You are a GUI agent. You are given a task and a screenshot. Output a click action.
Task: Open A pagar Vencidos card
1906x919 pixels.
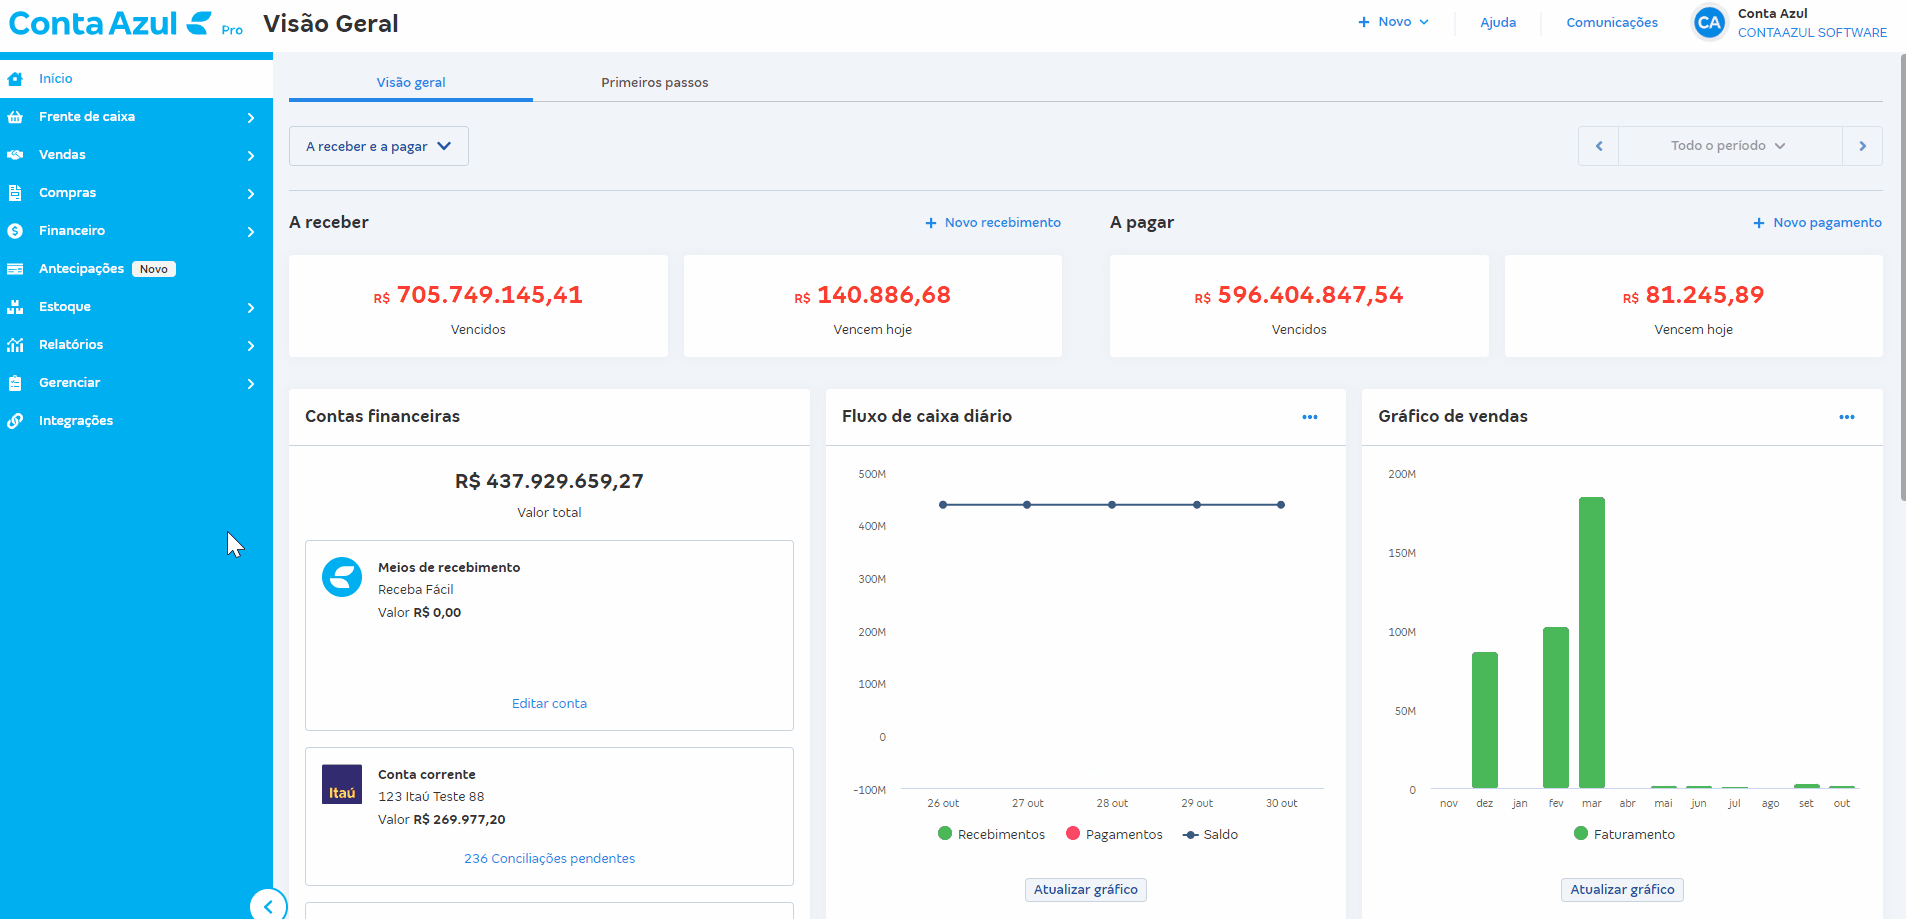point(1299,306)
